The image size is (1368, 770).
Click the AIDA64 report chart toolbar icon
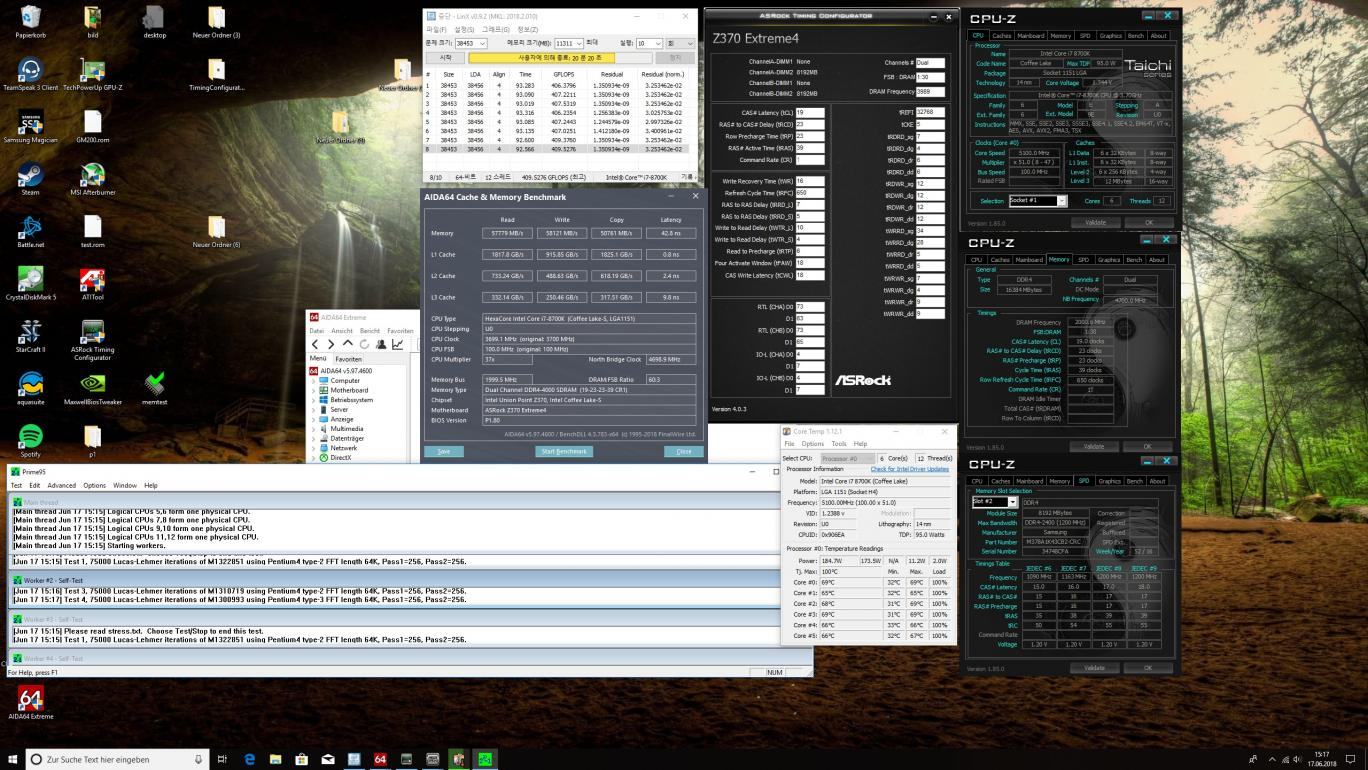[397, 344]
